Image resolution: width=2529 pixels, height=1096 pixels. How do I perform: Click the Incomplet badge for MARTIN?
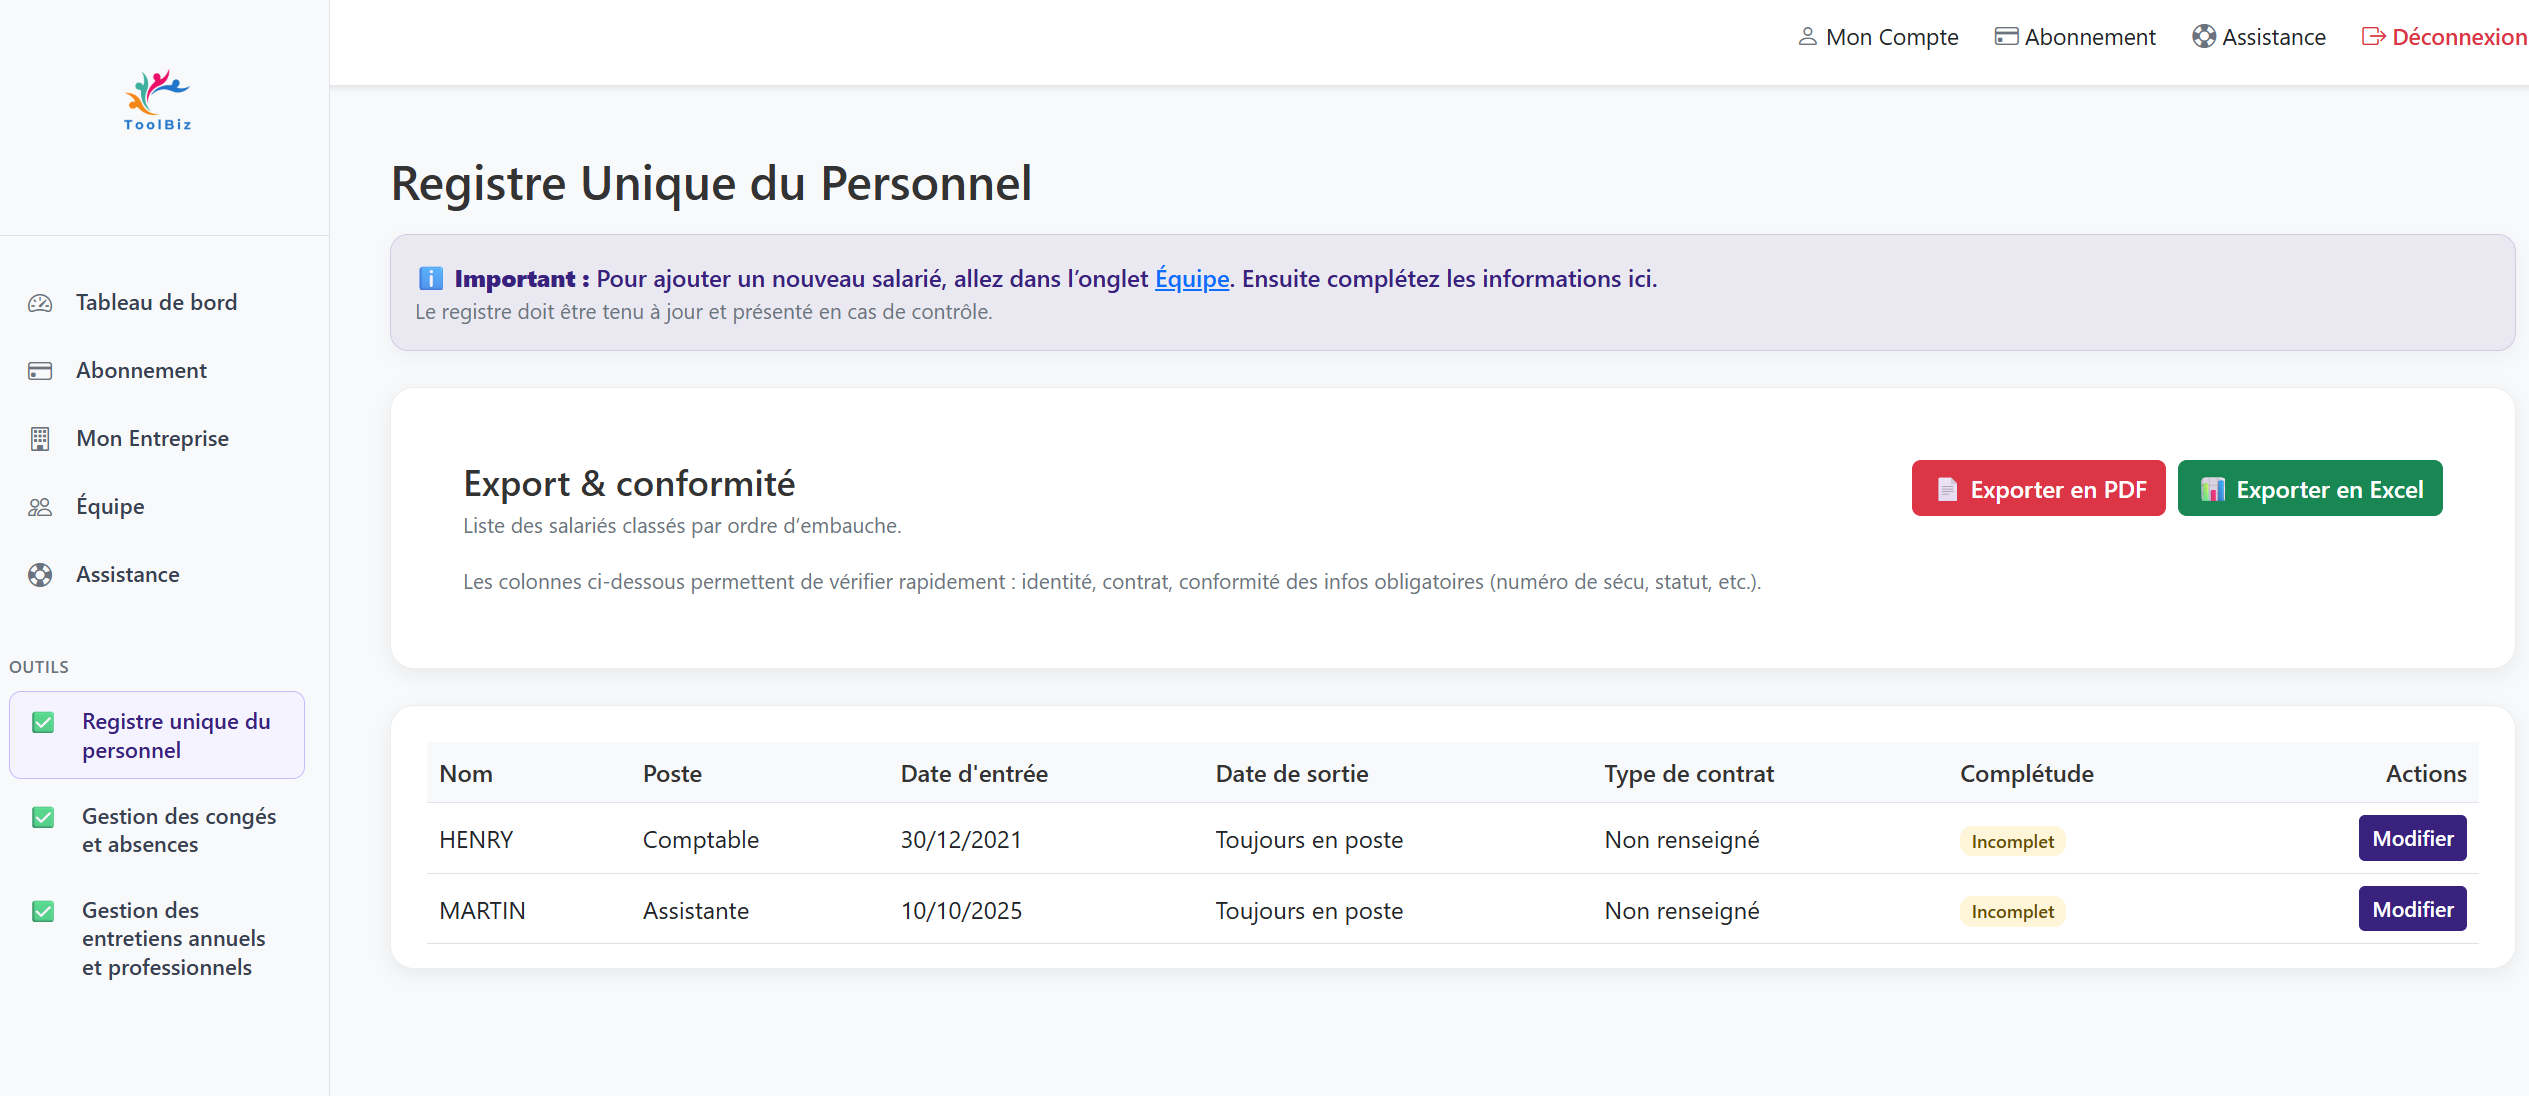[x=2011, y=912]
